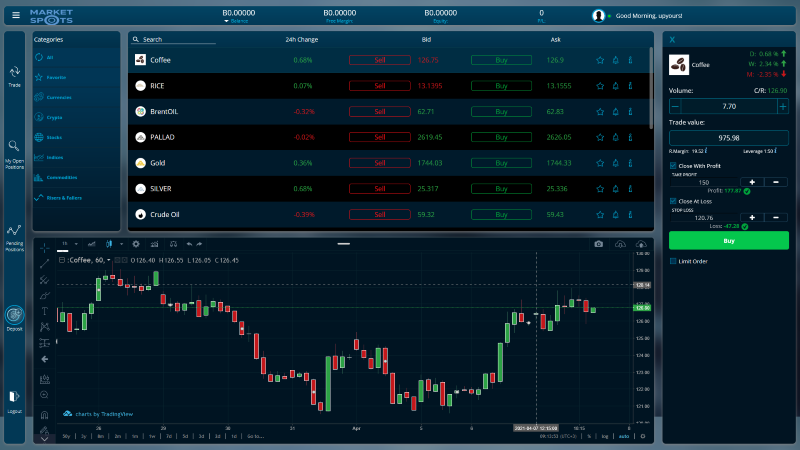Screen dimensions: 800x450
Task: Open the info icon on the Crude Oil row
Action: pos(631,214)
